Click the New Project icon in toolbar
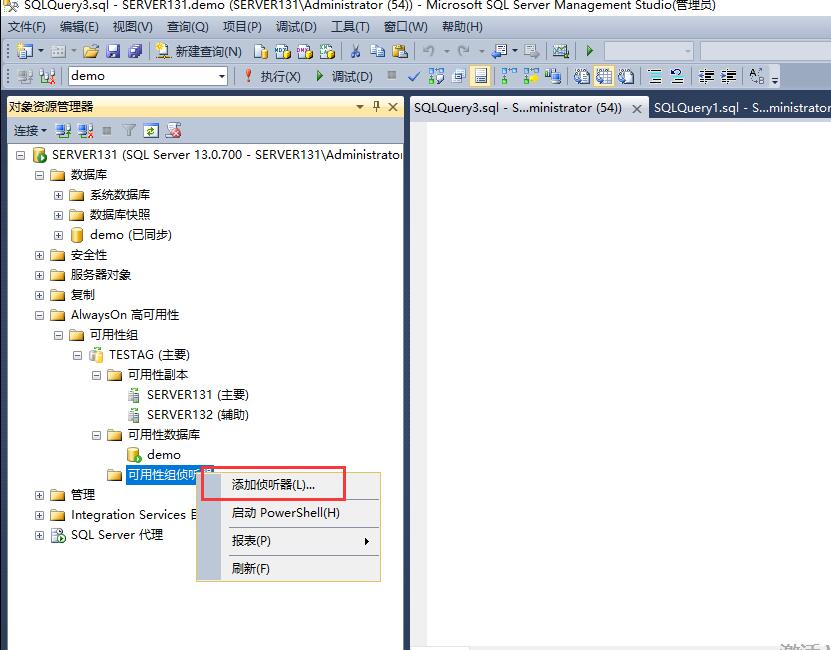Screen dimensions: 831x650 24,51
